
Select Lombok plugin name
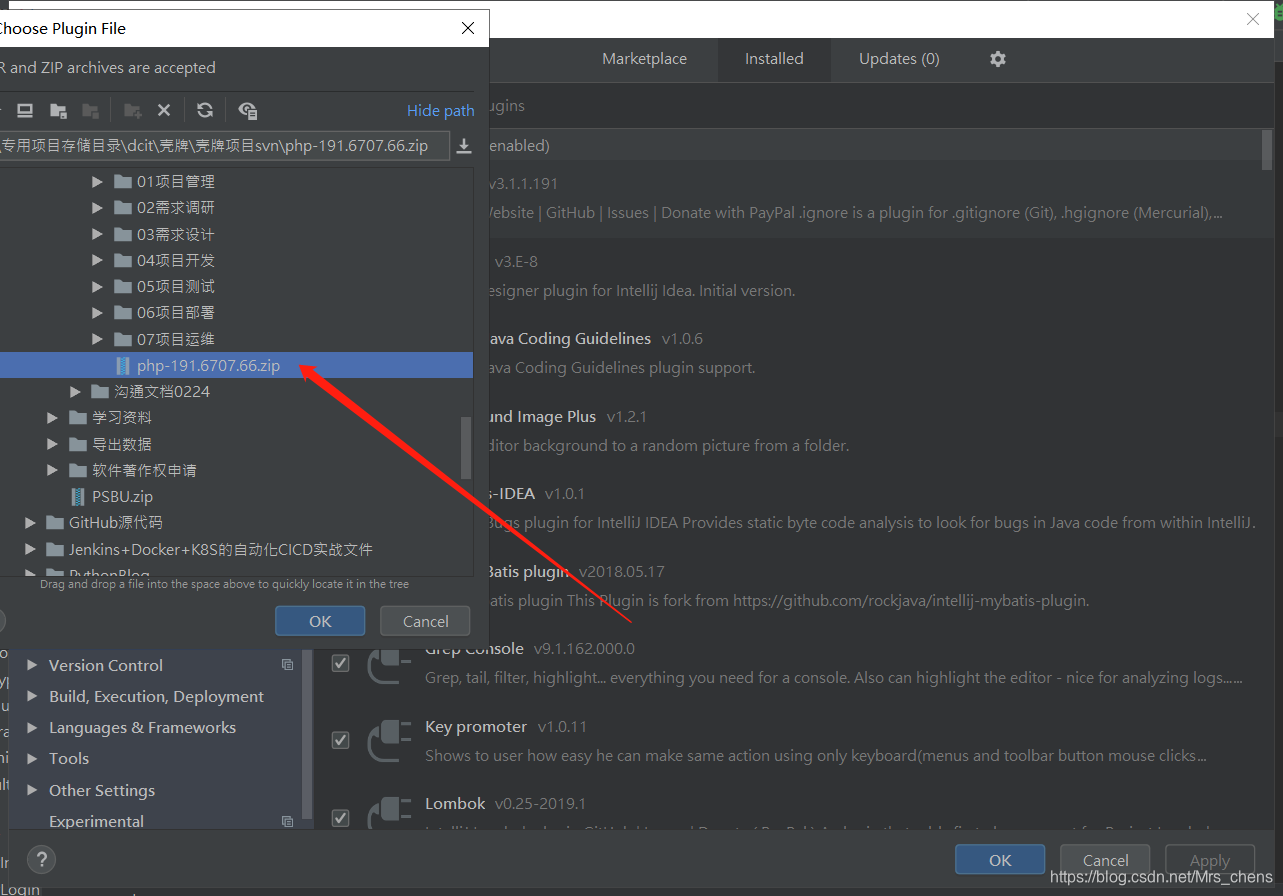[x=455, y=803]
